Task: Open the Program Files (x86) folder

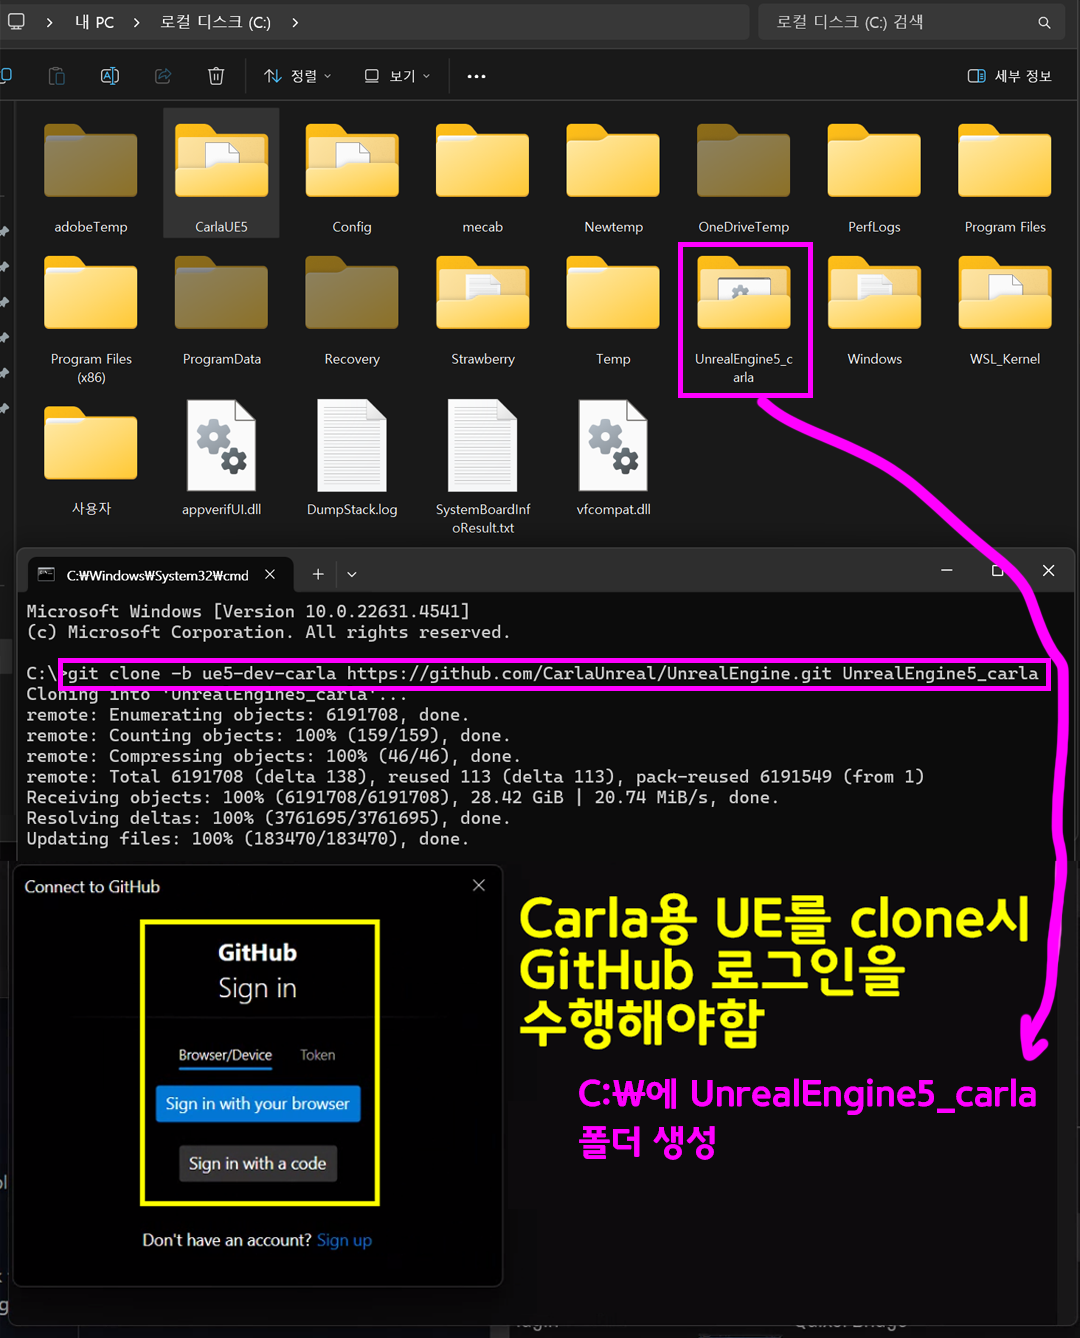Action: coord(91,319)
